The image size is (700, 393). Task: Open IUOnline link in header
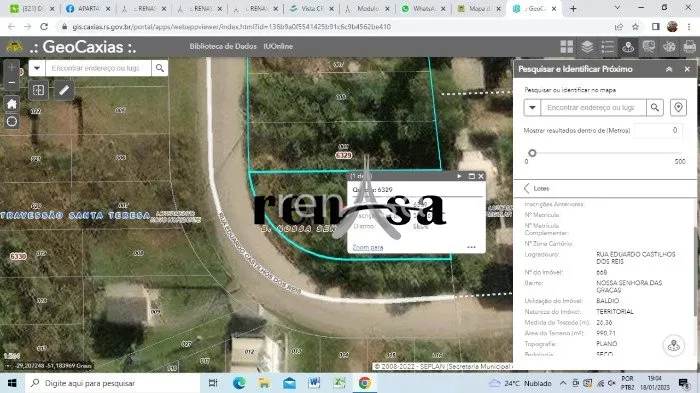tap(278, 46)
